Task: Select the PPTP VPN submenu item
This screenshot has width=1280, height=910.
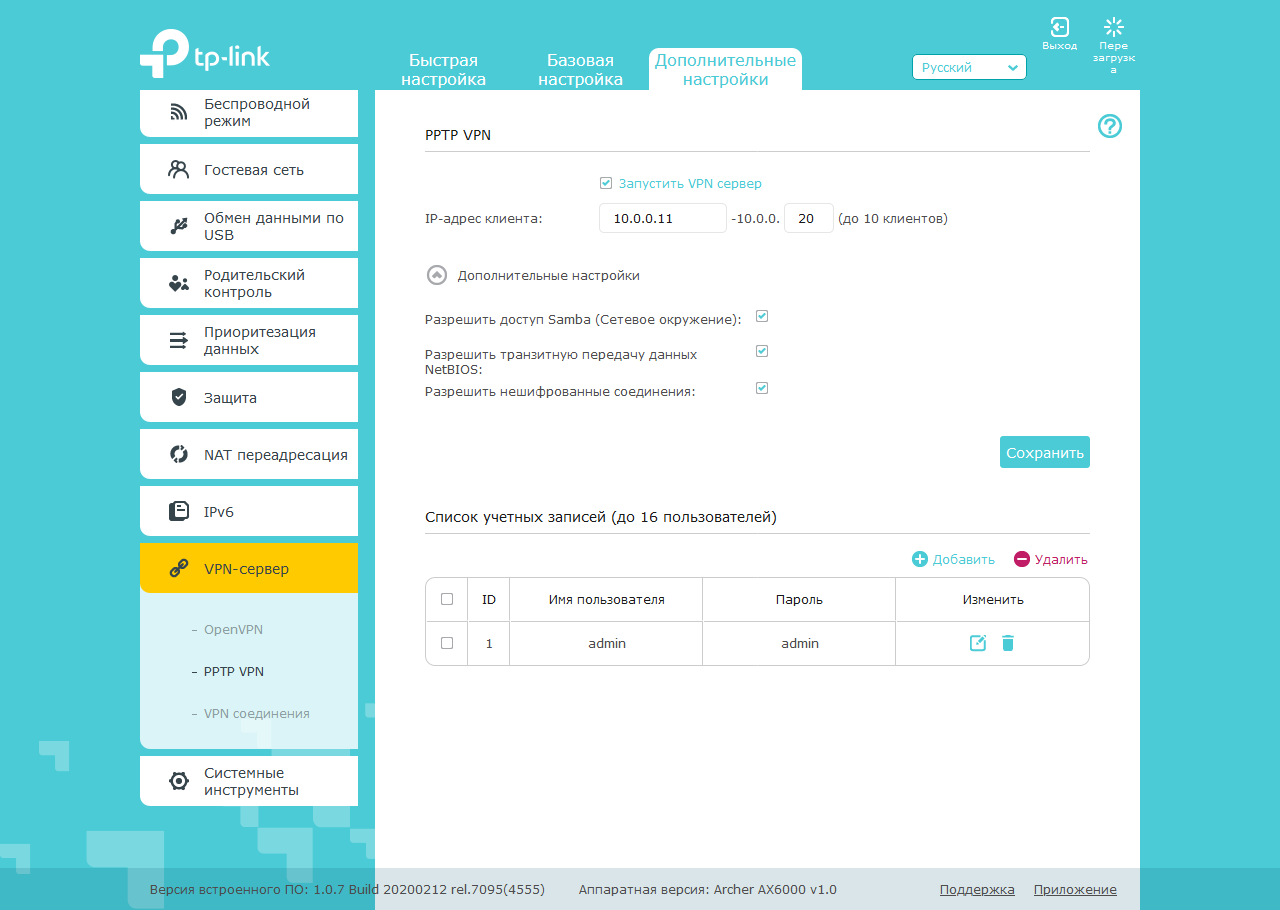Action: pos(234,671)
